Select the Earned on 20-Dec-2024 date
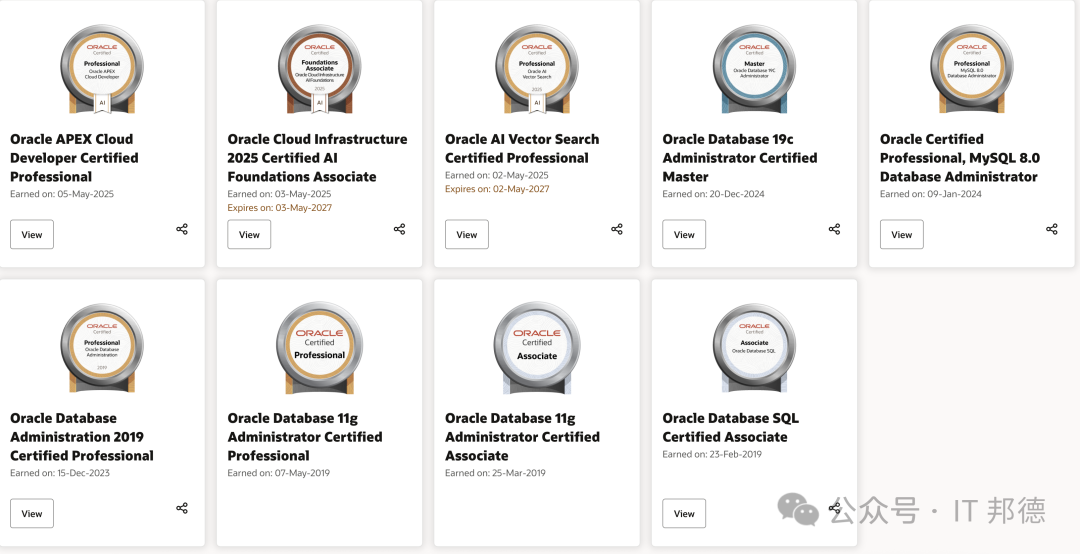This screenshot has width=1080, height=554. (714, 194)
